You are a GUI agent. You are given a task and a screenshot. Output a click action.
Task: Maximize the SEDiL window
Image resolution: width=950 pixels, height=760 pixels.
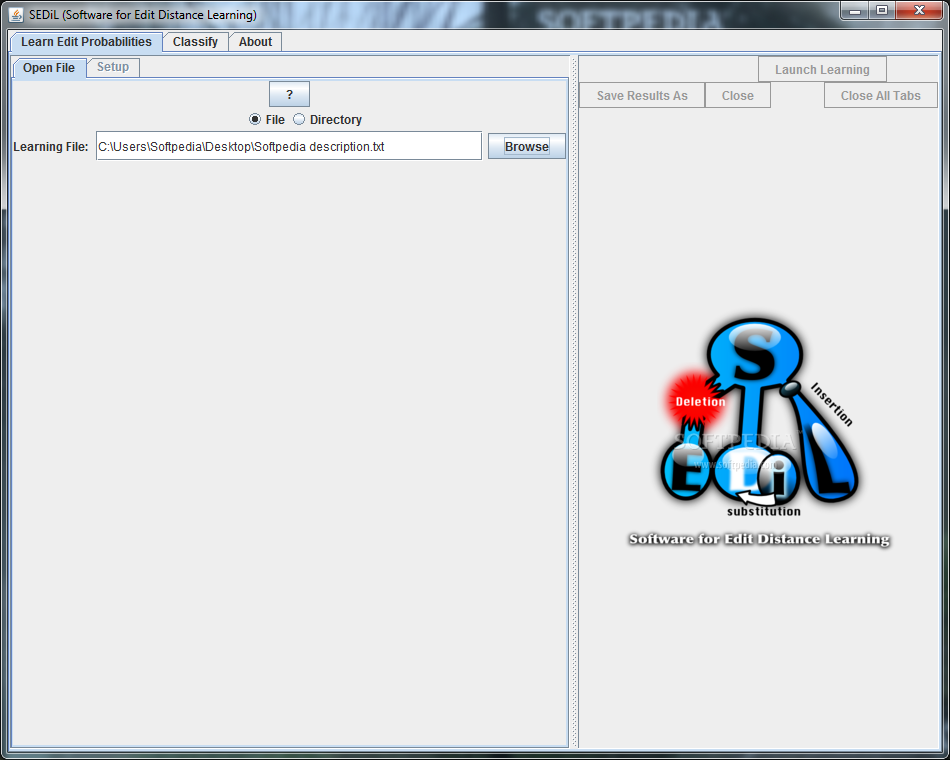click(x=882, y=10)
